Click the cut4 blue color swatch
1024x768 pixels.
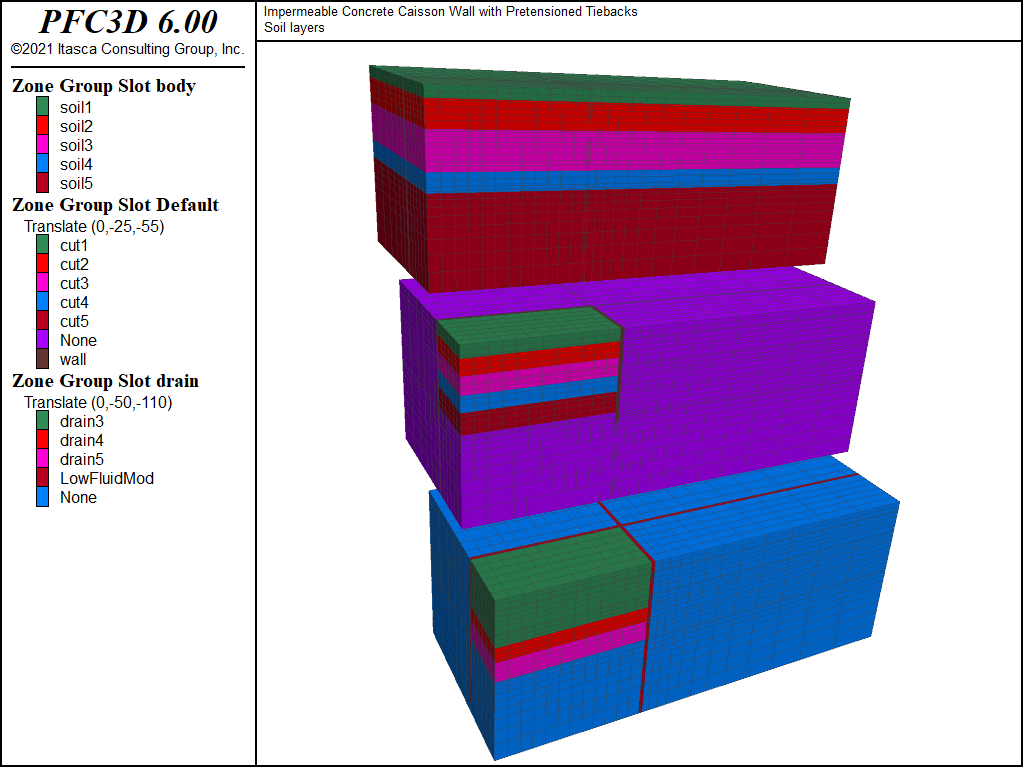coord(42,302)
